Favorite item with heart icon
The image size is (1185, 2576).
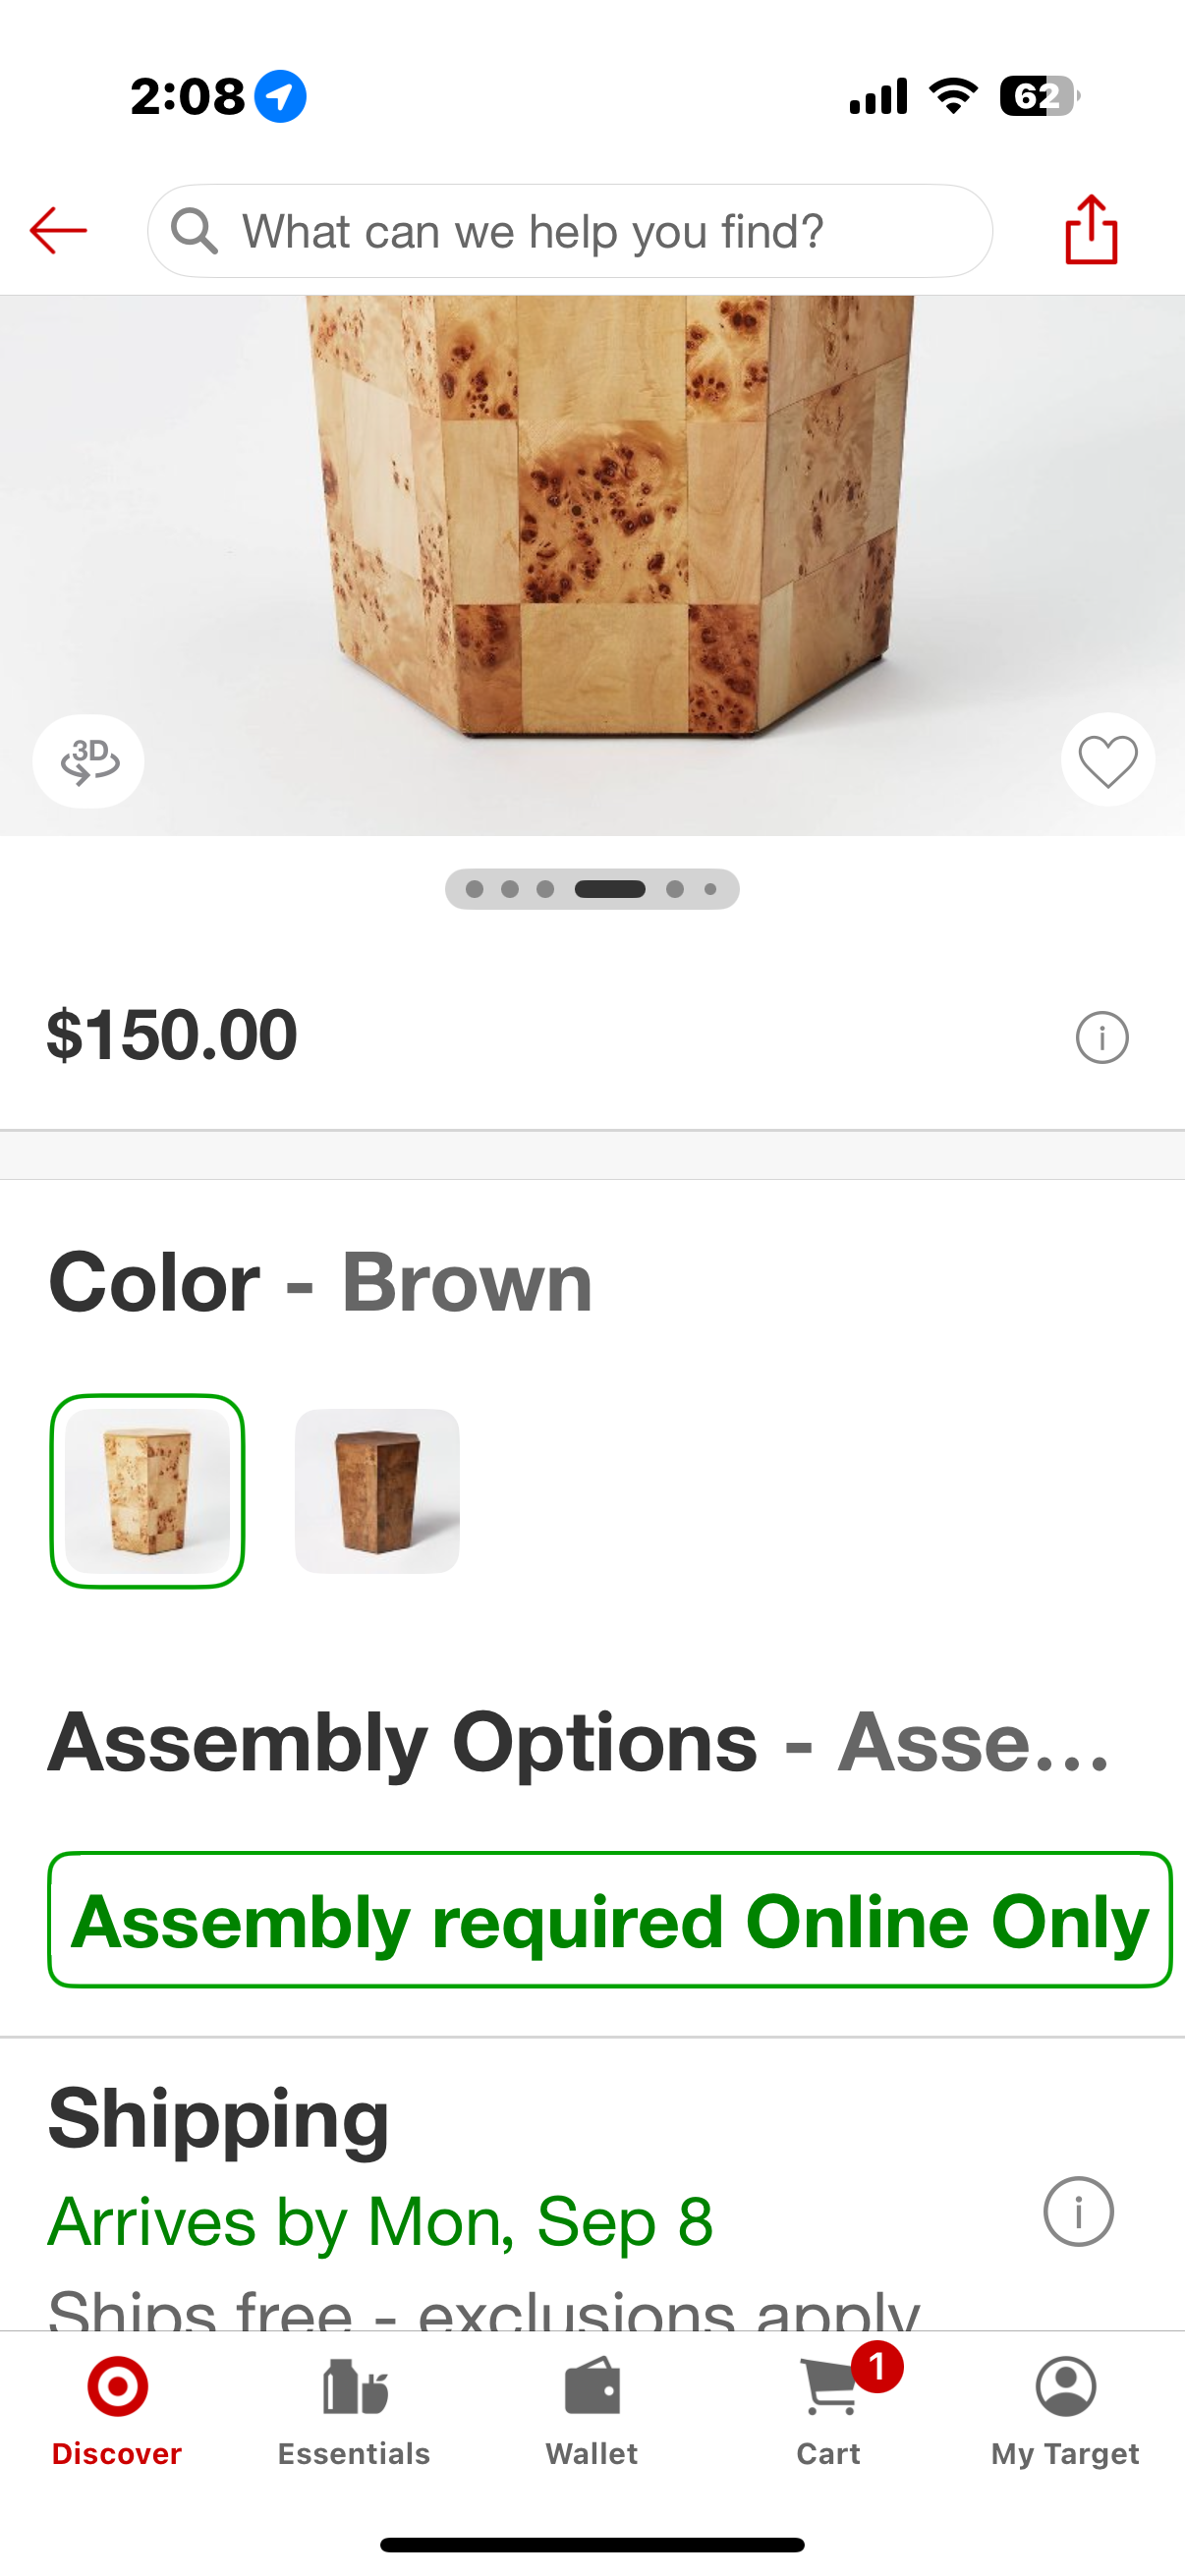coord(1108,761)
